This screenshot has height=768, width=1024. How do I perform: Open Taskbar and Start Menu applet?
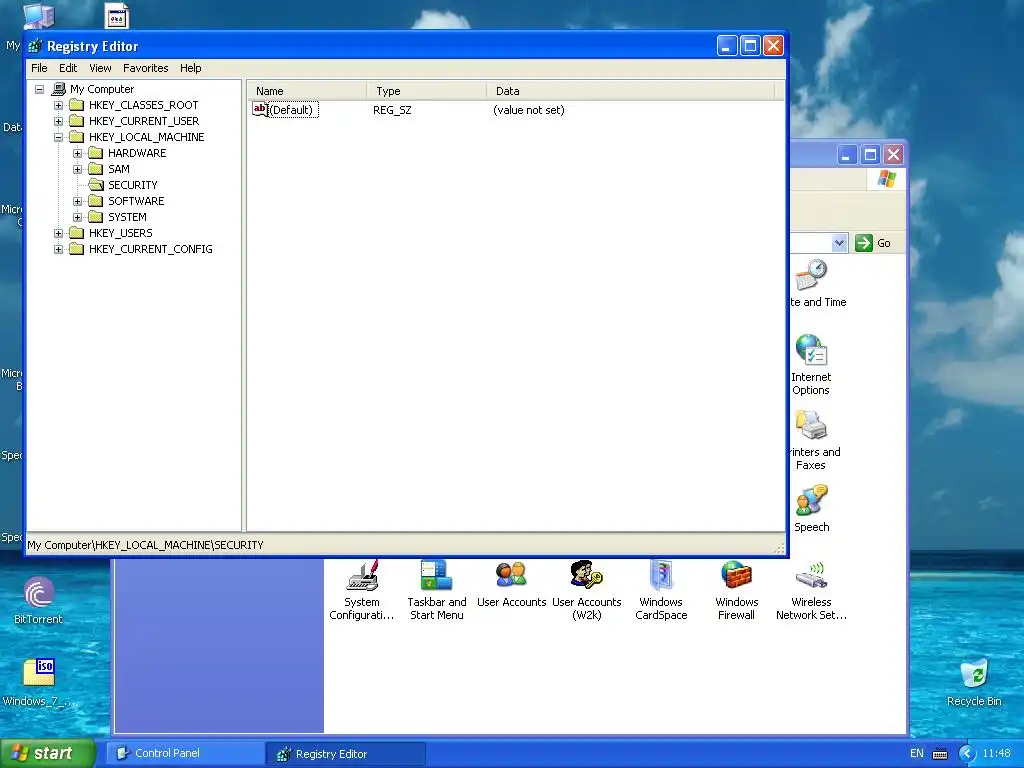coord(437,590)
